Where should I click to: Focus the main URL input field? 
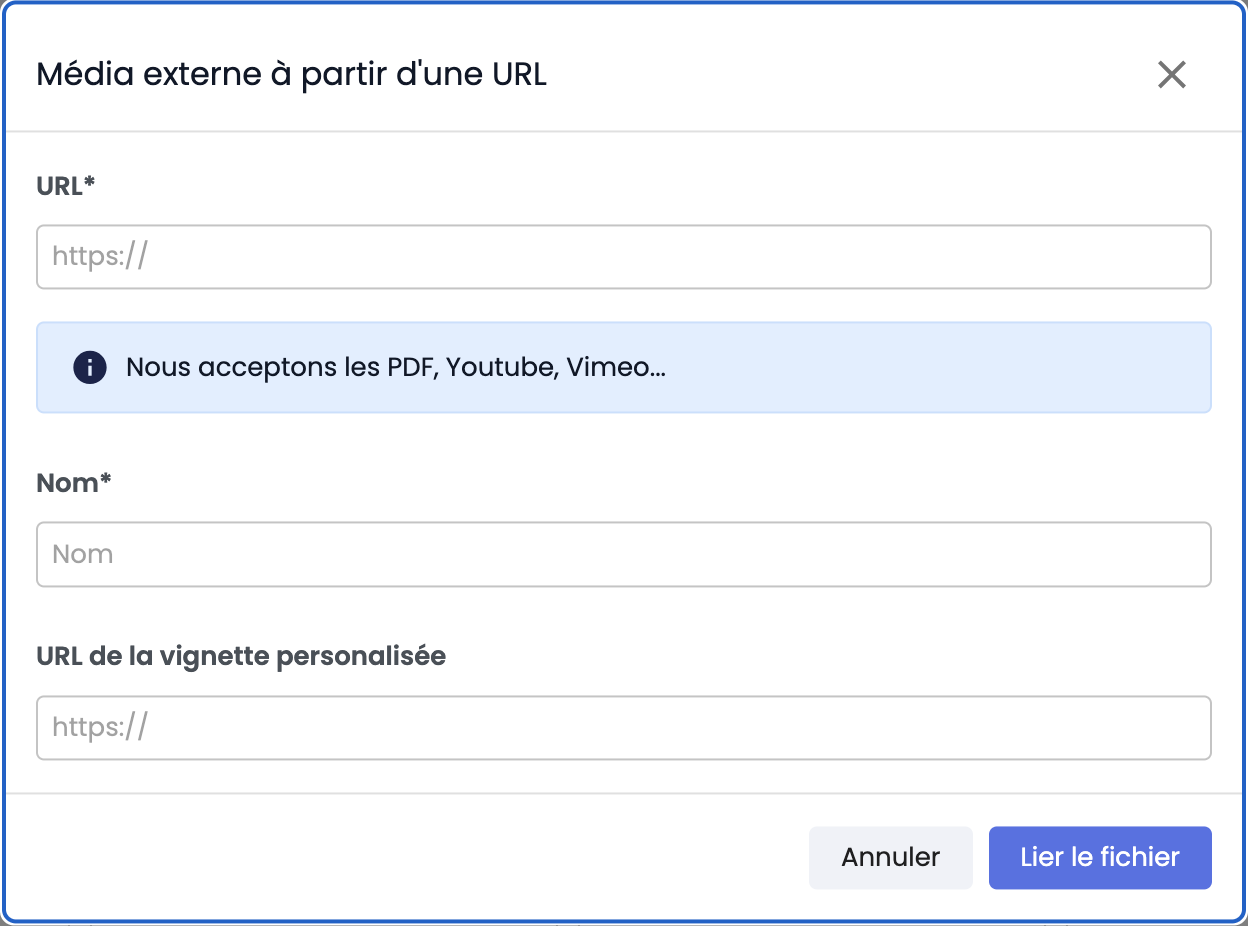(624, 257)
